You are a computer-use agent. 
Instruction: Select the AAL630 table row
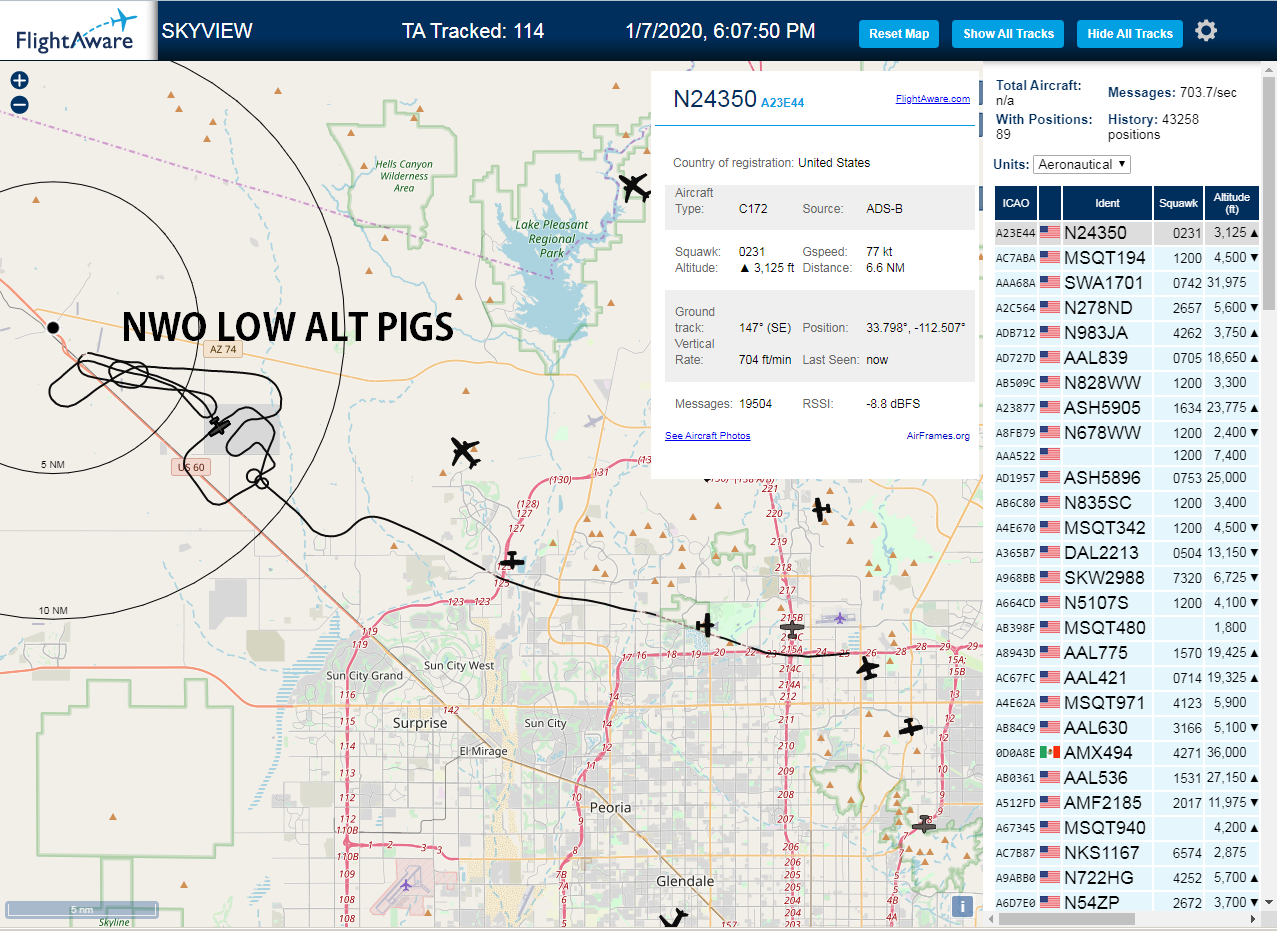[1128, 727]
